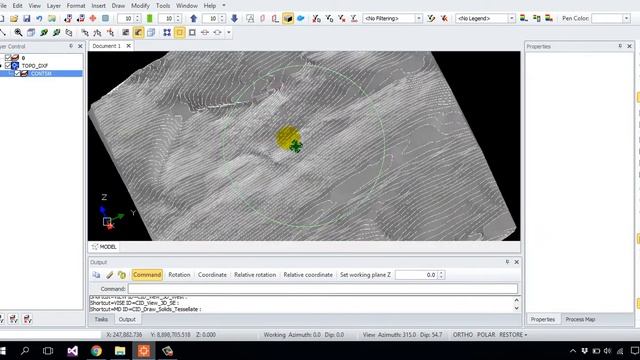The width and height of the screenshot is (640, 360).
Task: Toggle the highlighted black solid box icon
Action: tap(288, 18)
